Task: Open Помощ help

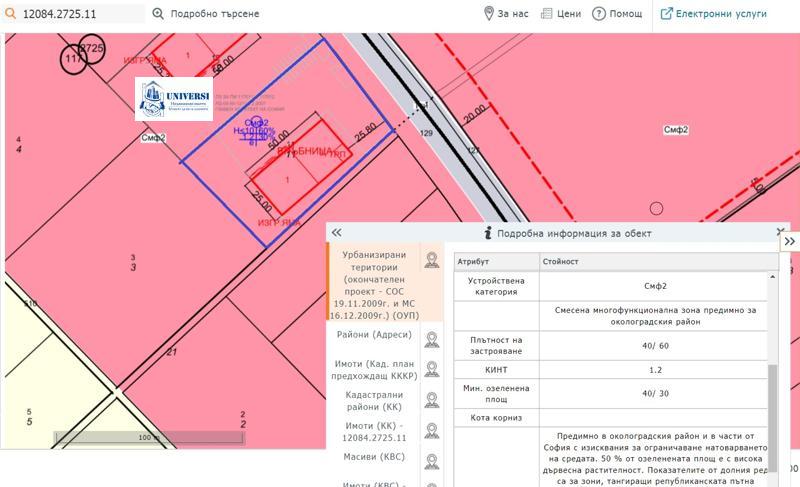Action: (617, 14)
